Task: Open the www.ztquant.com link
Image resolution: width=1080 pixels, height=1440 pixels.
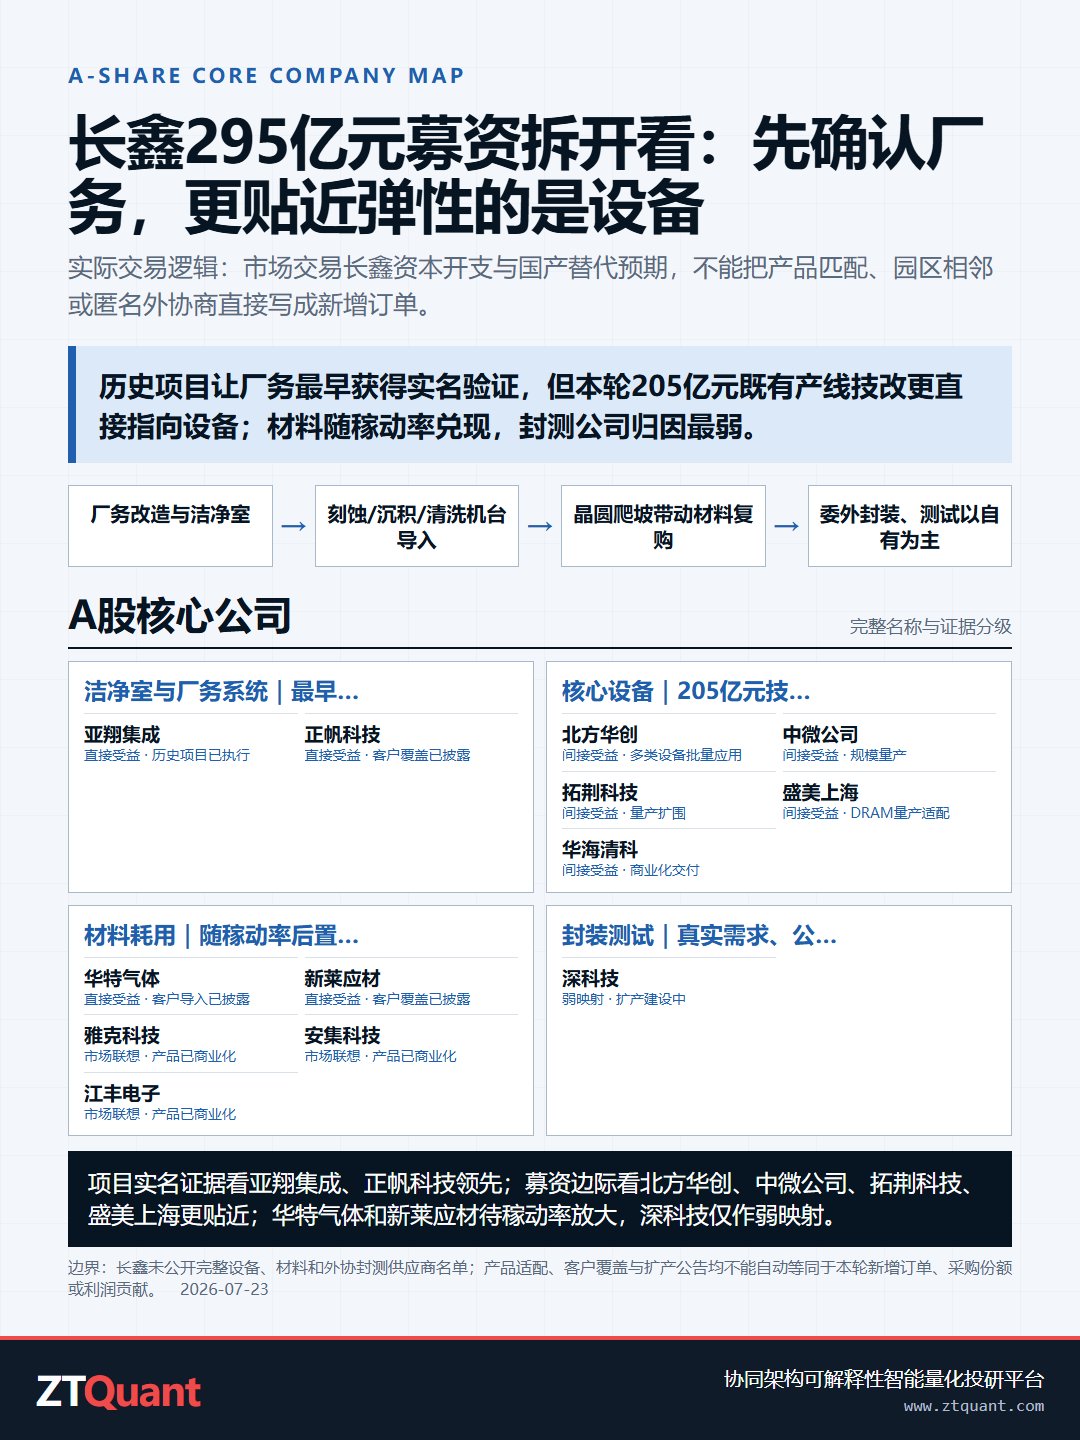Action: [974, 1406]
